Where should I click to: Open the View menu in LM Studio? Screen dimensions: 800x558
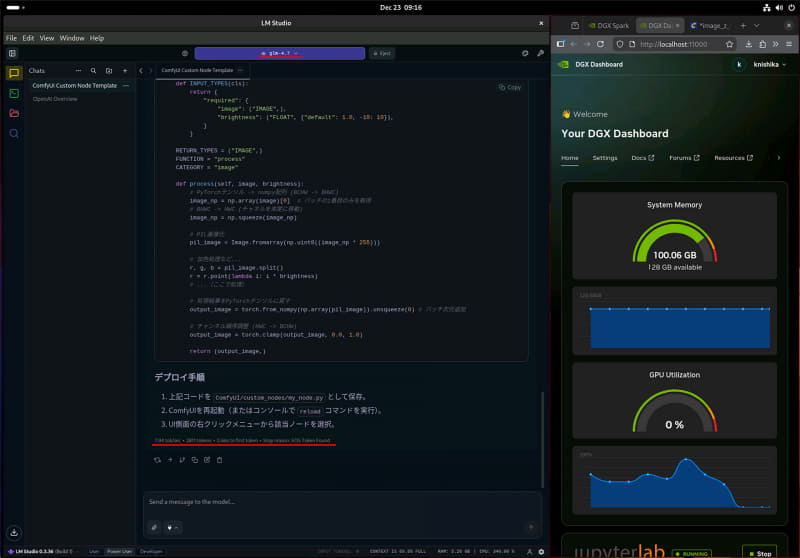point(46,38)
